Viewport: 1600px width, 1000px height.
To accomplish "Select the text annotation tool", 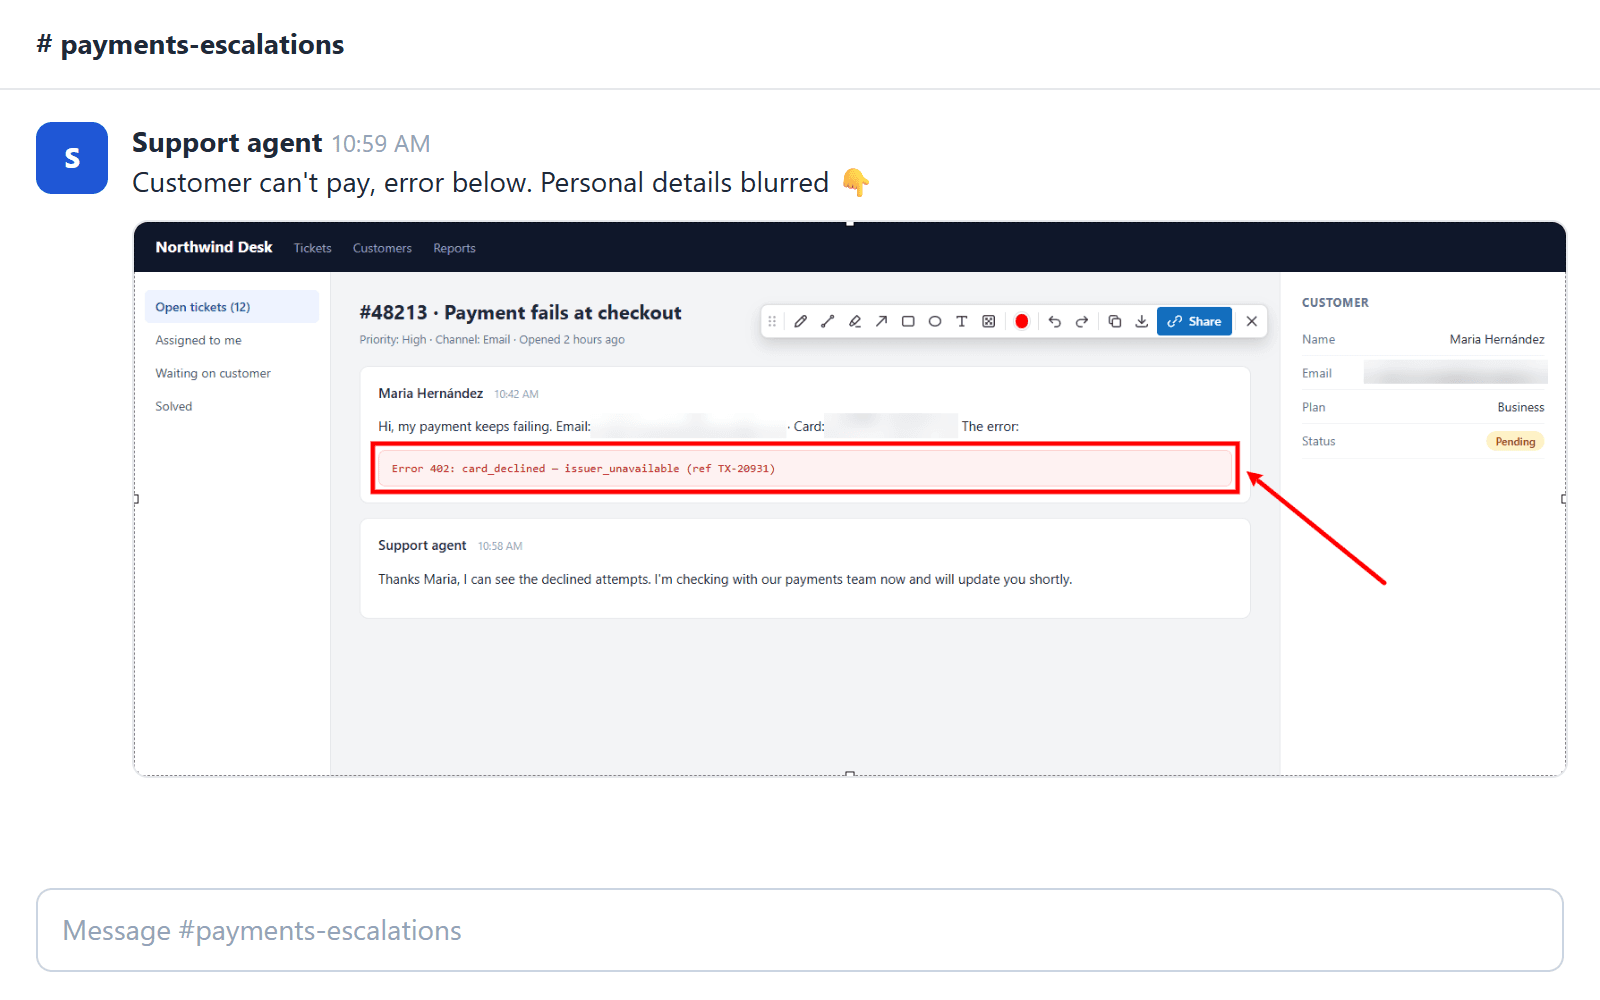I will click(962, 321).
